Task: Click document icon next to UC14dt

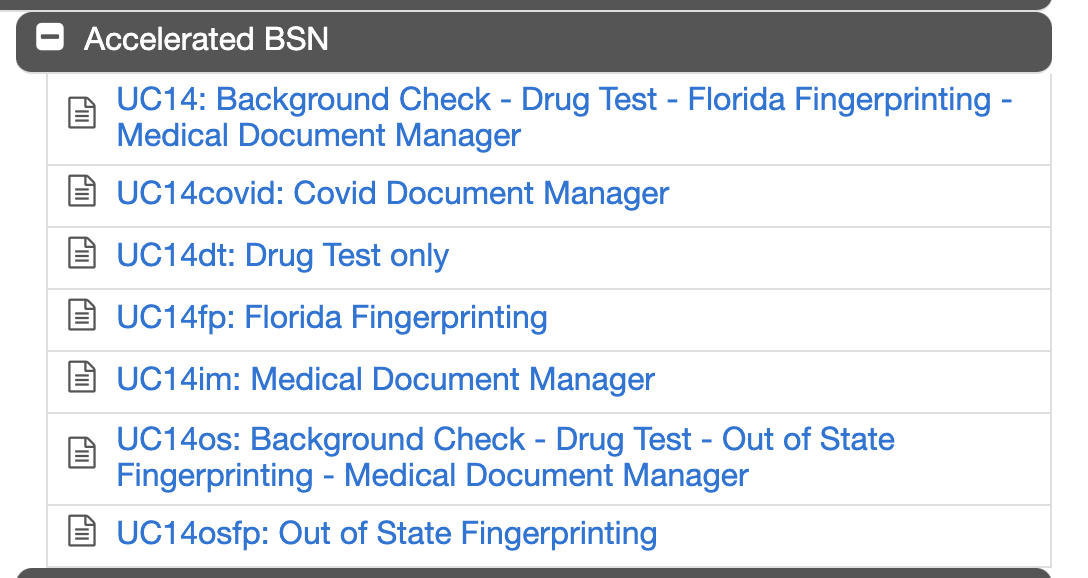Action: pos(82,253)
